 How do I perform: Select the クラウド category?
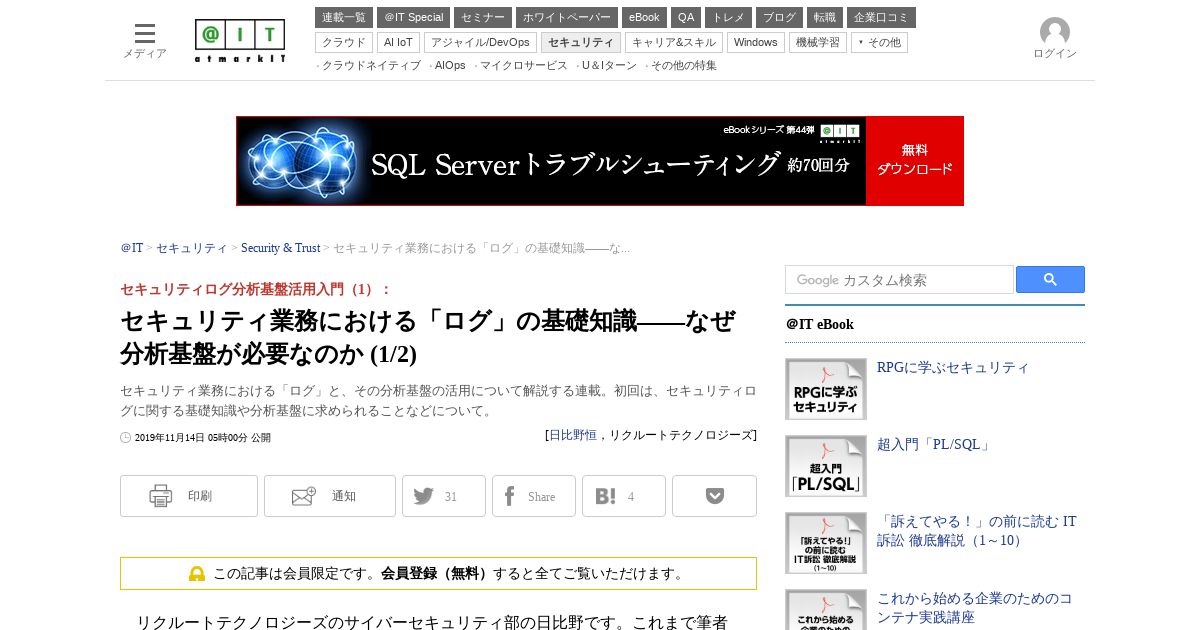point(344,42)
